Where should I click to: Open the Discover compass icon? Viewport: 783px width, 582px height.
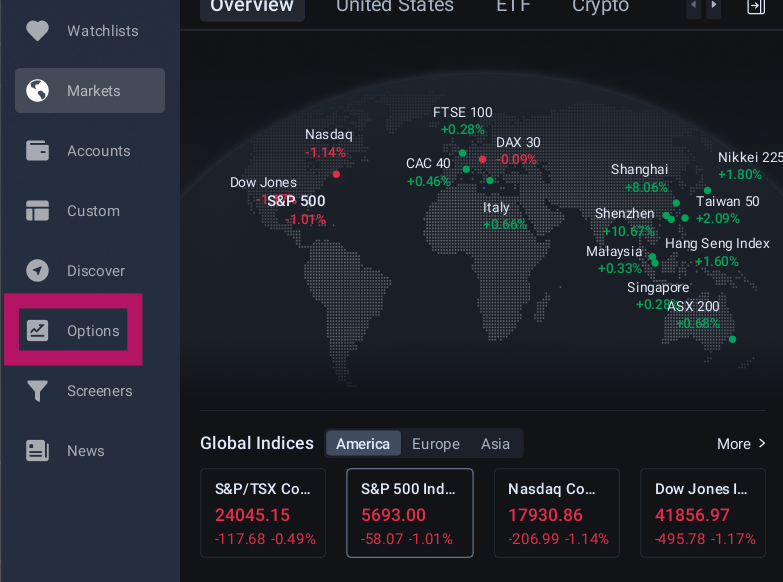tap(37, 270)
